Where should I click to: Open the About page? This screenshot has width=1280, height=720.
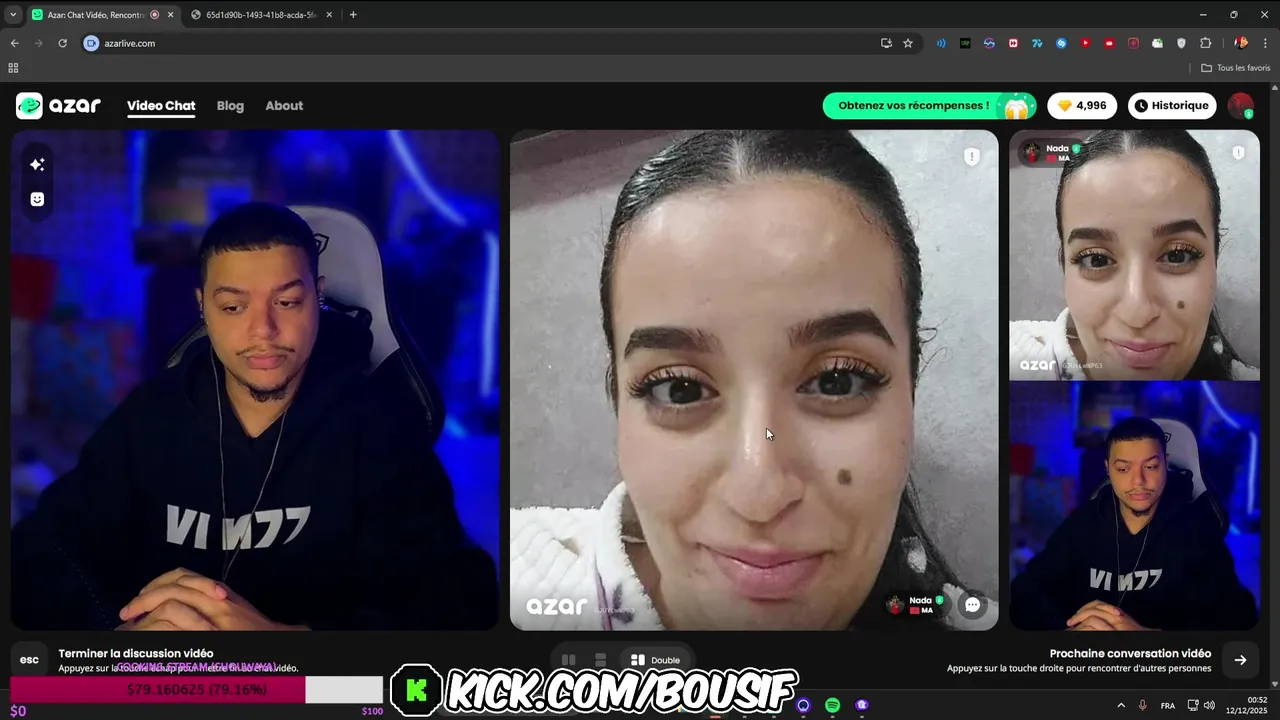coord(284,106)
